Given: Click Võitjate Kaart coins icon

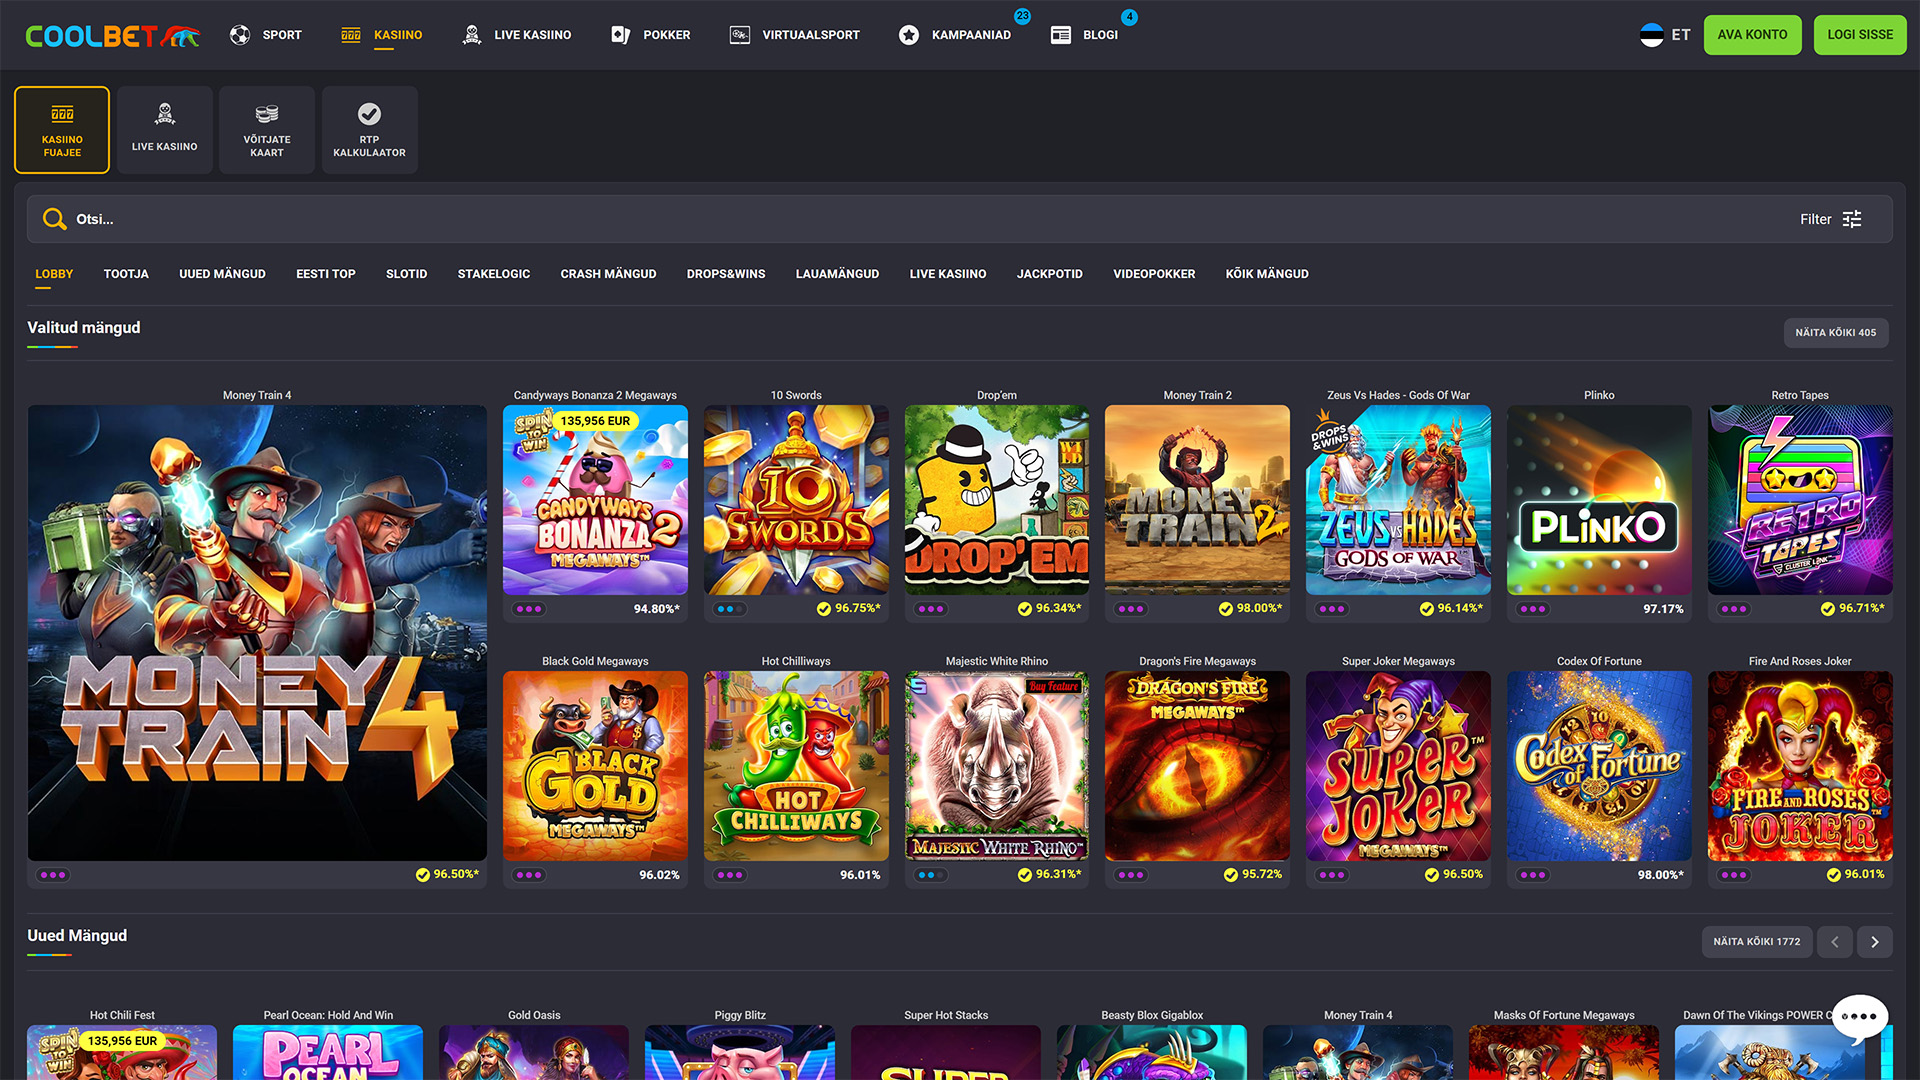Looking at the screenshot, I should 267,114.
